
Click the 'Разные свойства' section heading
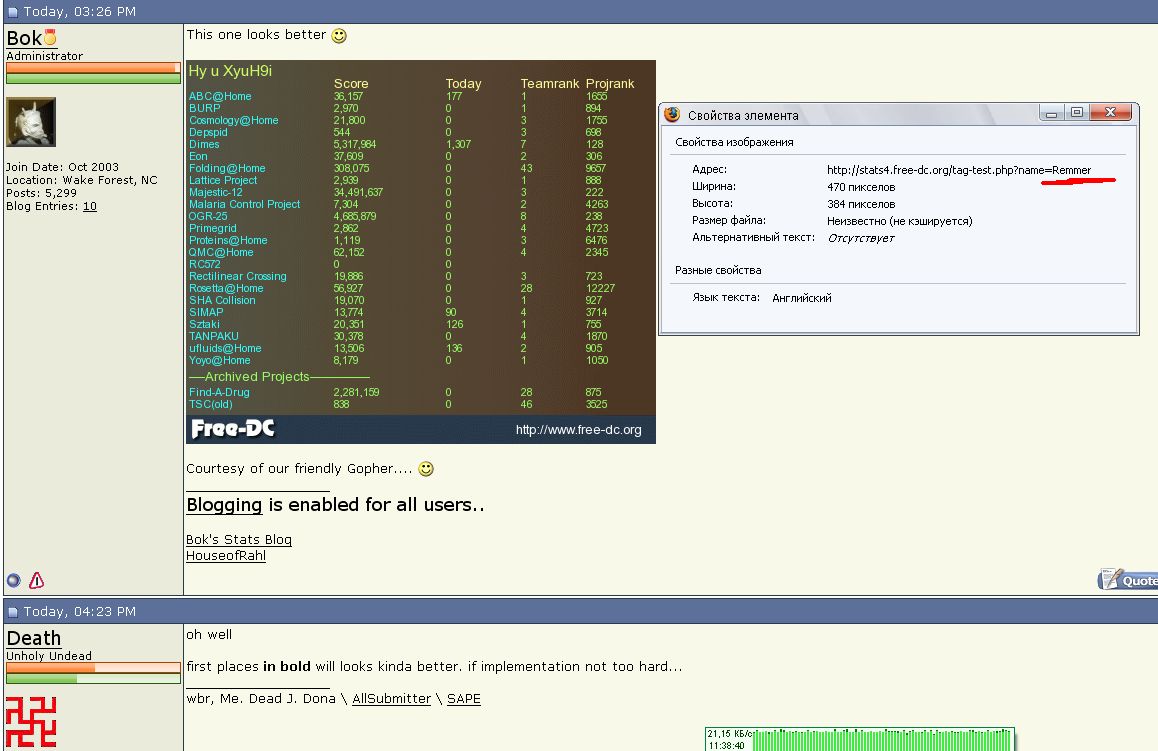pyautogui.click(x=718, y=270)
